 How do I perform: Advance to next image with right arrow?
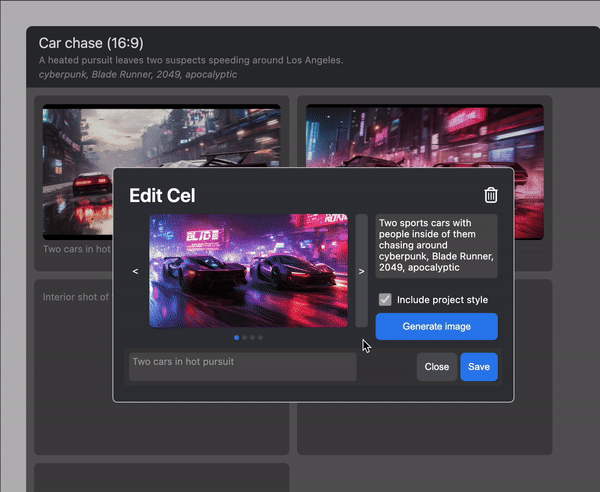click(362, 271)
